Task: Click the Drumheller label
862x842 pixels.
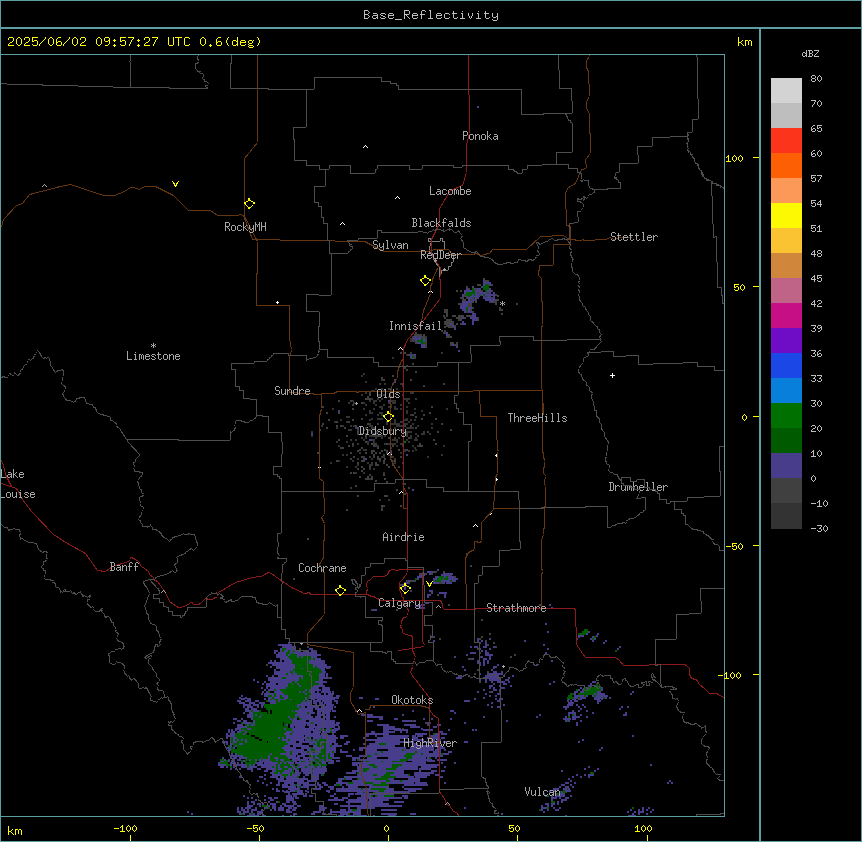Action: click(638, 487)
